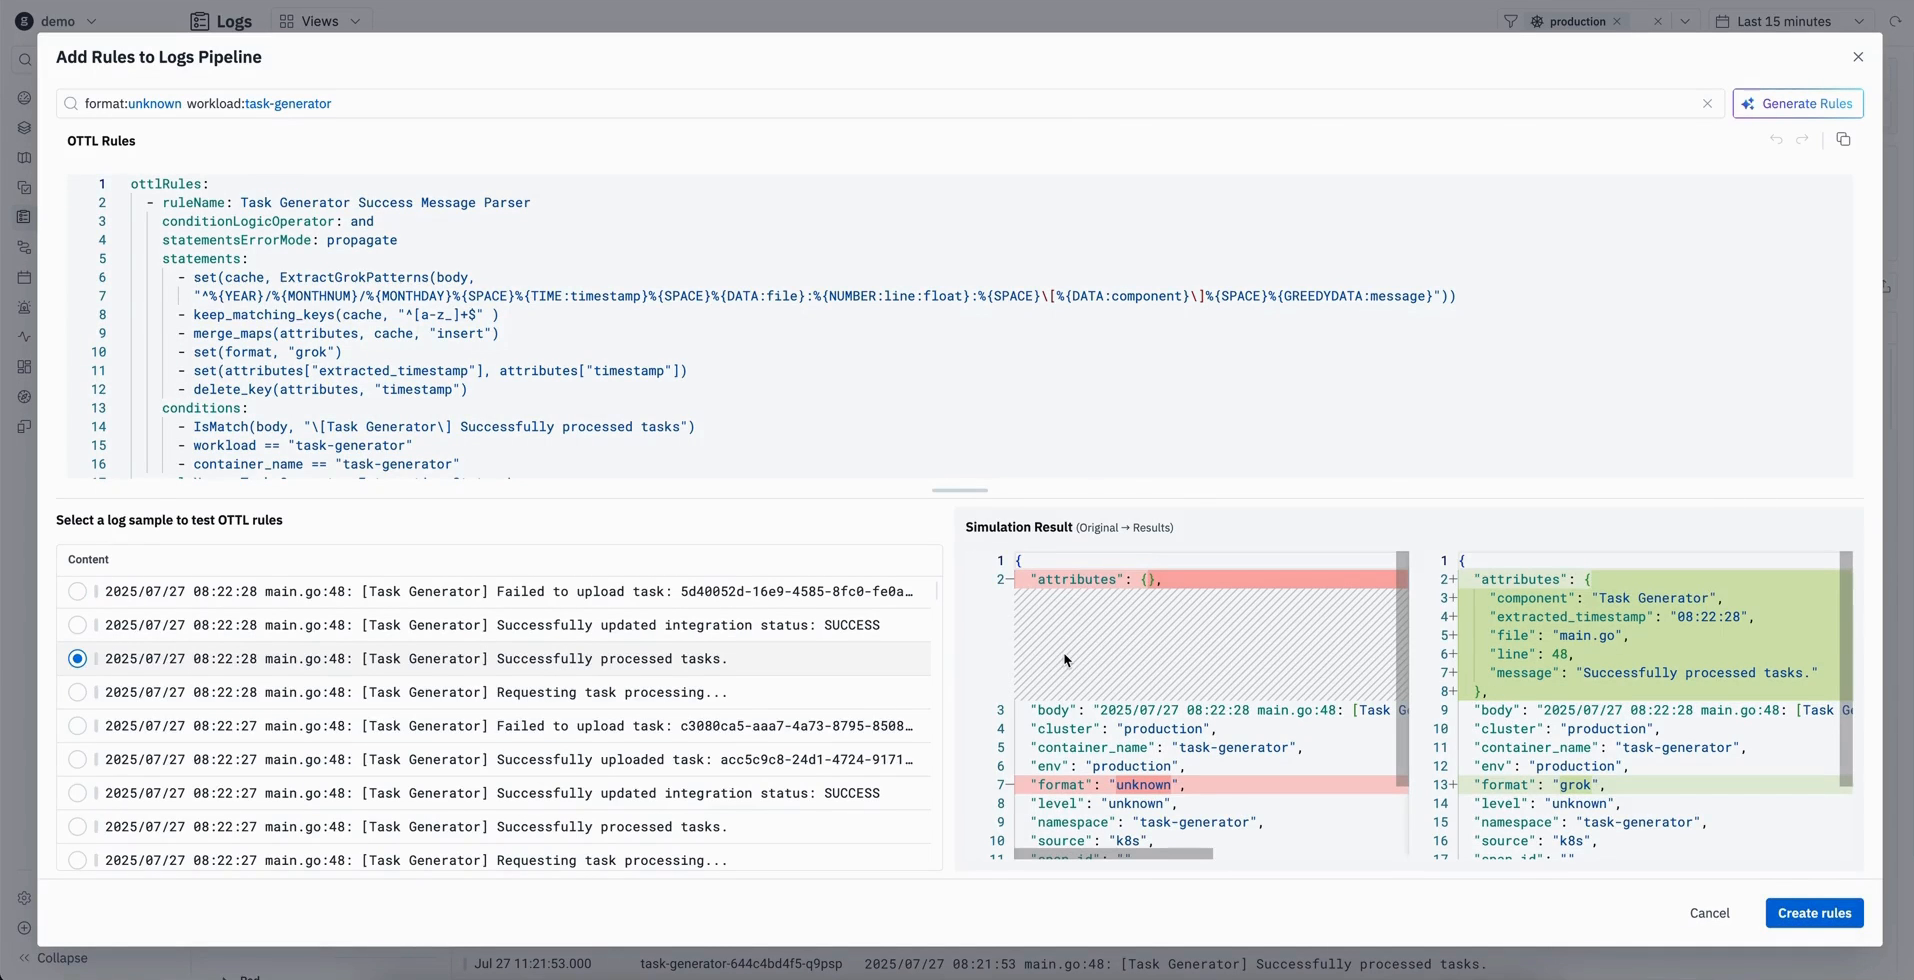Select the 'Requesting task processing' log sample
Viewport: 1914px width, 980px height.
(x=77, y=692)
